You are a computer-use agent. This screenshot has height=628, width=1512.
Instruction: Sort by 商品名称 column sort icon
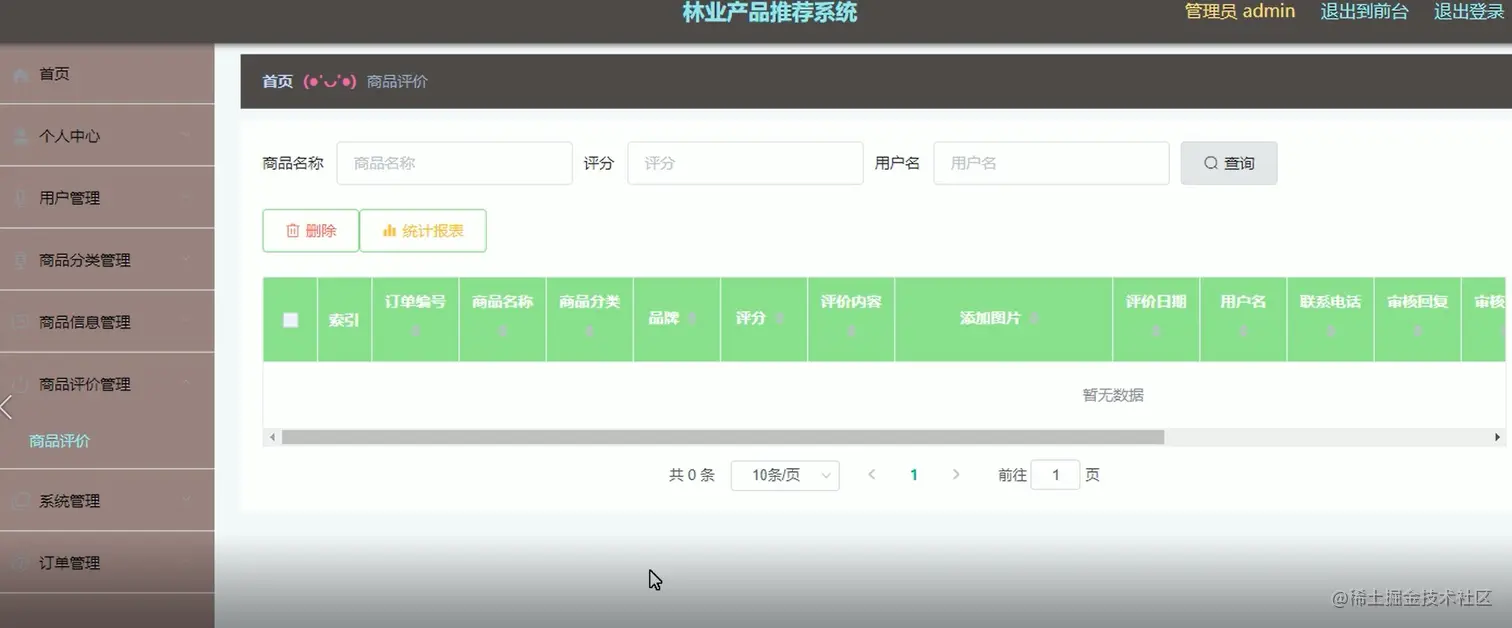503,330
